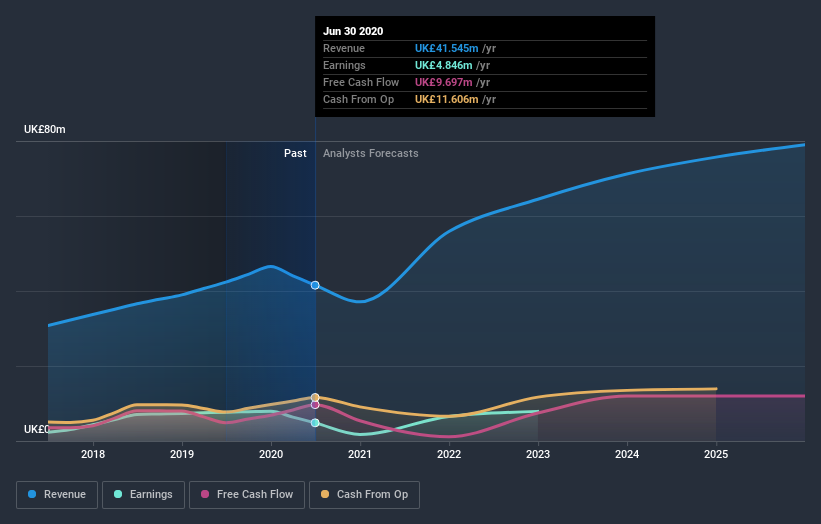Click the Jun 30 2020 tooltip date
The image size is (821, 524).
coord(353,31)
